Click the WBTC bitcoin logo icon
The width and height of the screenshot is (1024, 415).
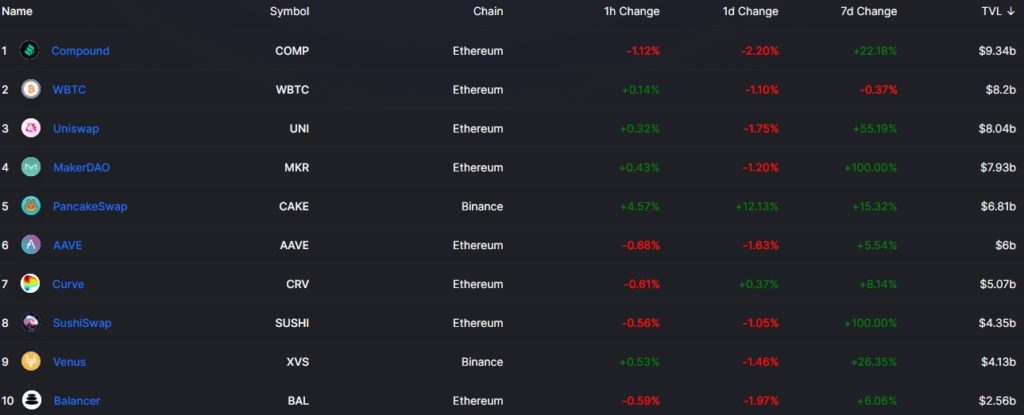(30, 89)
